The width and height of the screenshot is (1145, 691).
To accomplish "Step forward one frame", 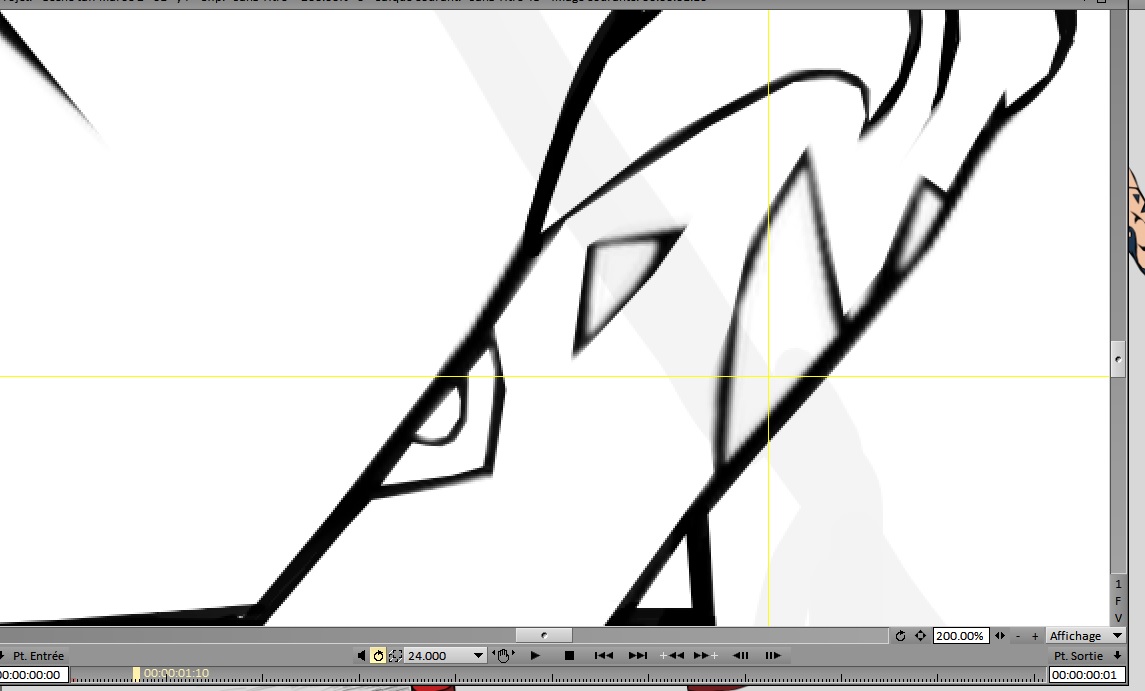I will coord(773,655).
